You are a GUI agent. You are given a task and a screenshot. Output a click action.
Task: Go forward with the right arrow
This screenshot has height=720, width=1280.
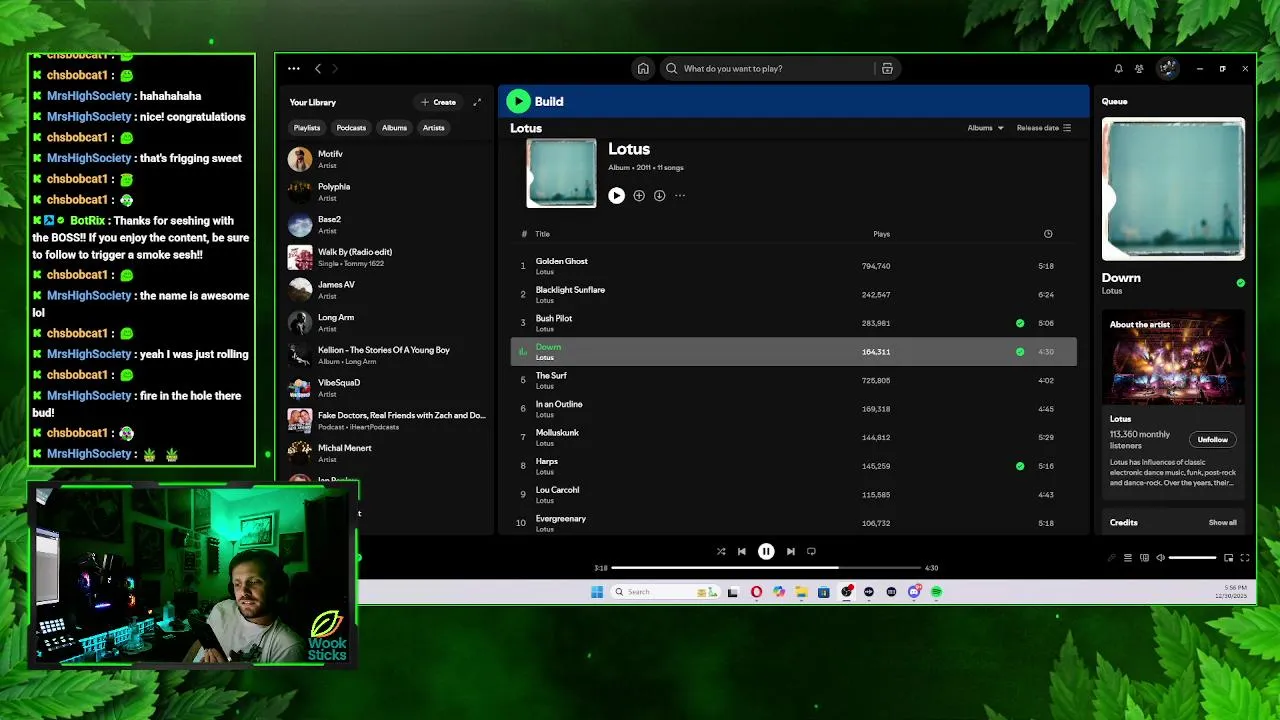pyautogui.click(x=335, y=69)
